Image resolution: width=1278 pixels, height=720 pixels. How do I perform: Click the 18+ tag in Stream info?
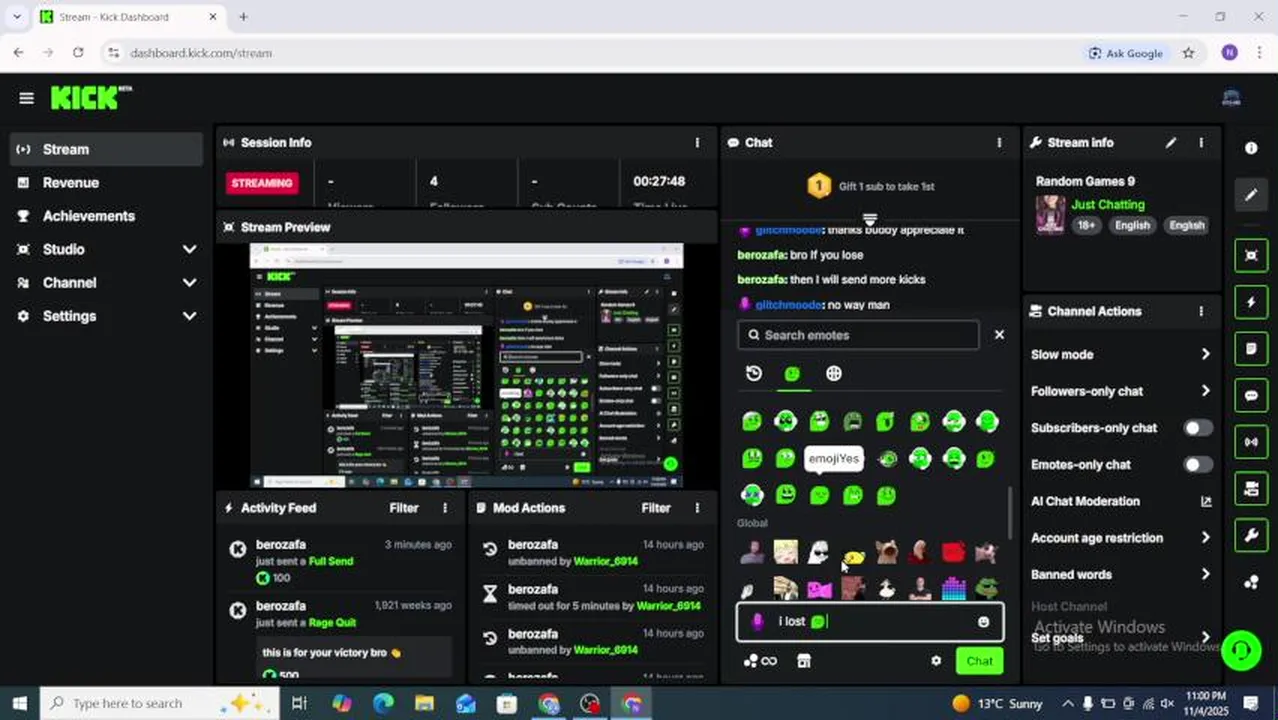1086,225
